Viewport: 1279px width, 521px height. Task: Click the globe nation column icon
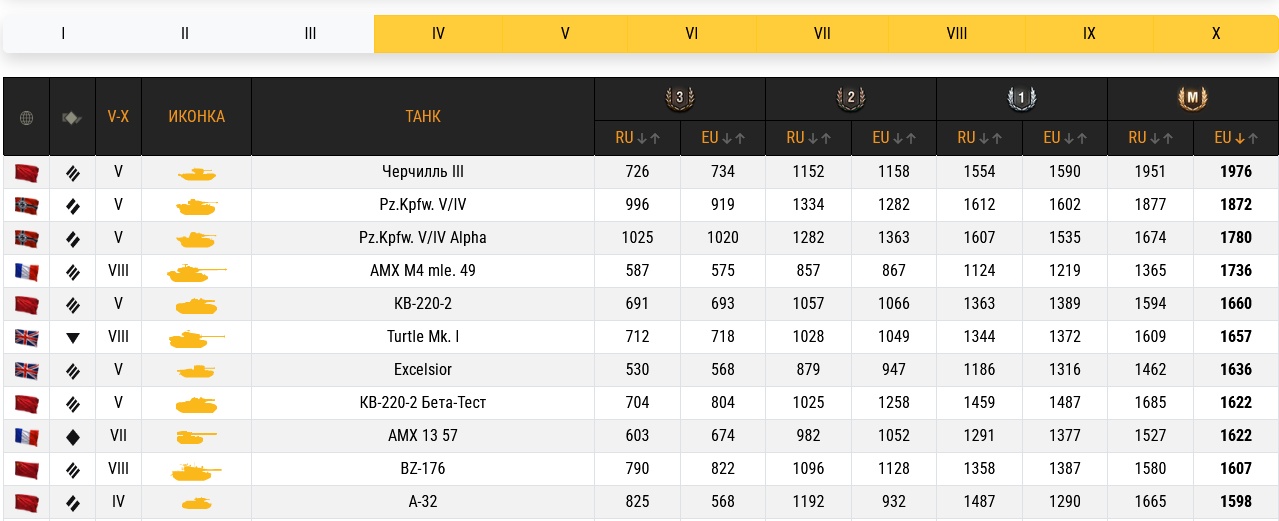click(x=26, y=117)
